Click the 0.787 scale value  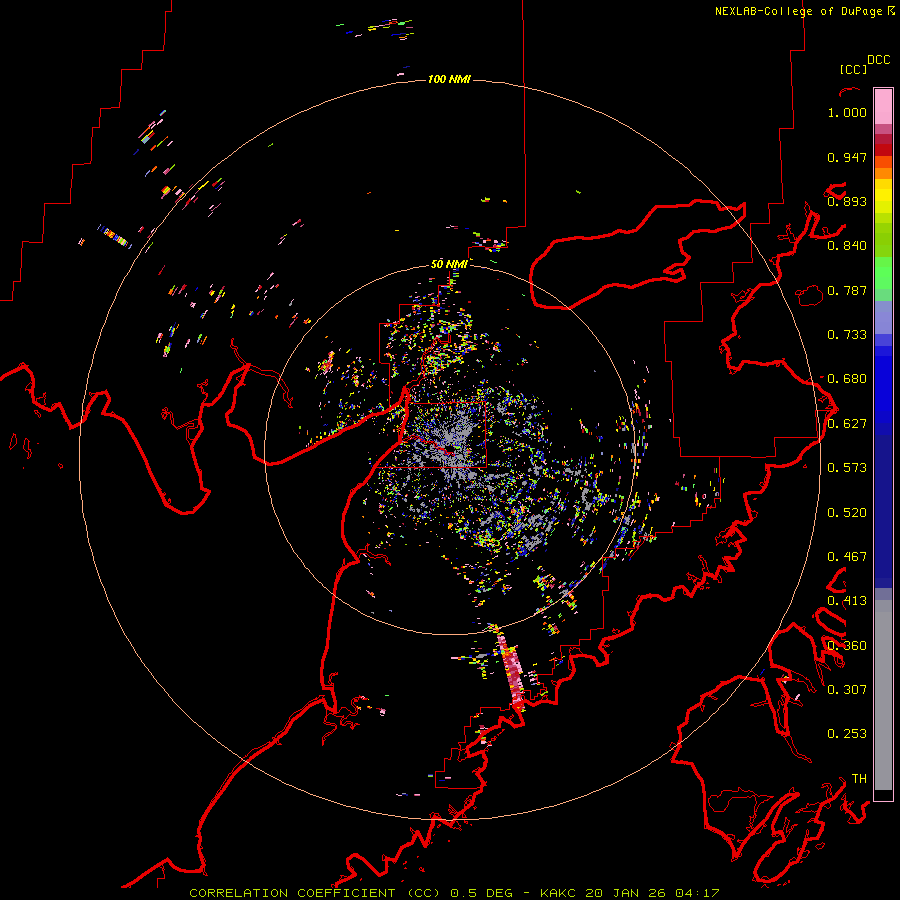pyautogui.click(x=847, y=290)
